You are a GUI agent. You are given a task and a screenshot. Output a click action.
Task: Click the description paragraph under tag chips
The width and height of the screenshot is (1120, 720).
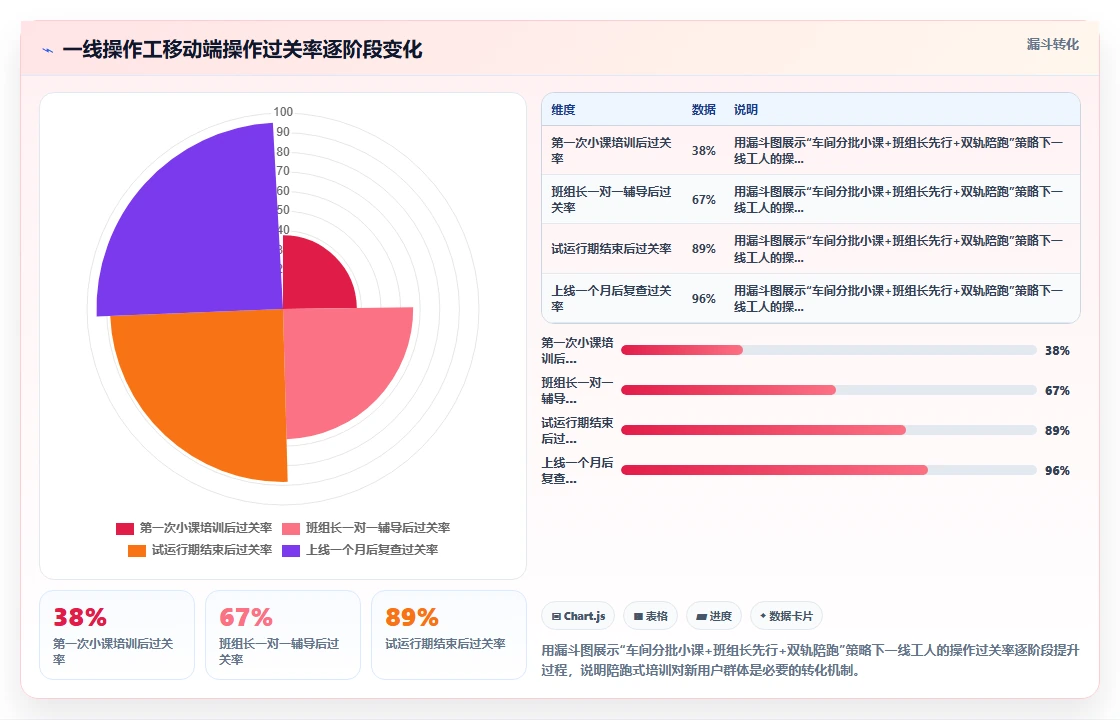point(810,660)
